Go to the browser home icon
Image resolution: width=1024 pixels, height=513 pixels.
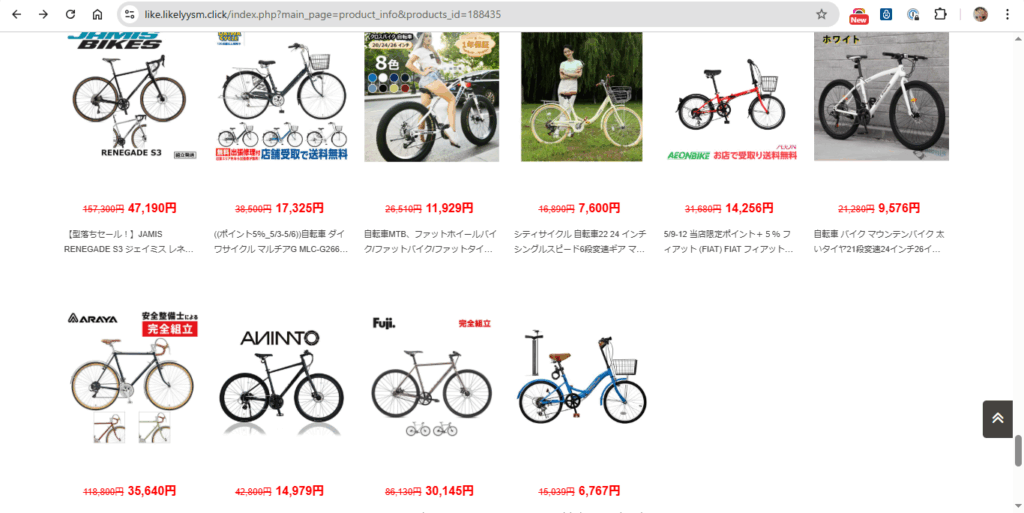coord(97,14)
